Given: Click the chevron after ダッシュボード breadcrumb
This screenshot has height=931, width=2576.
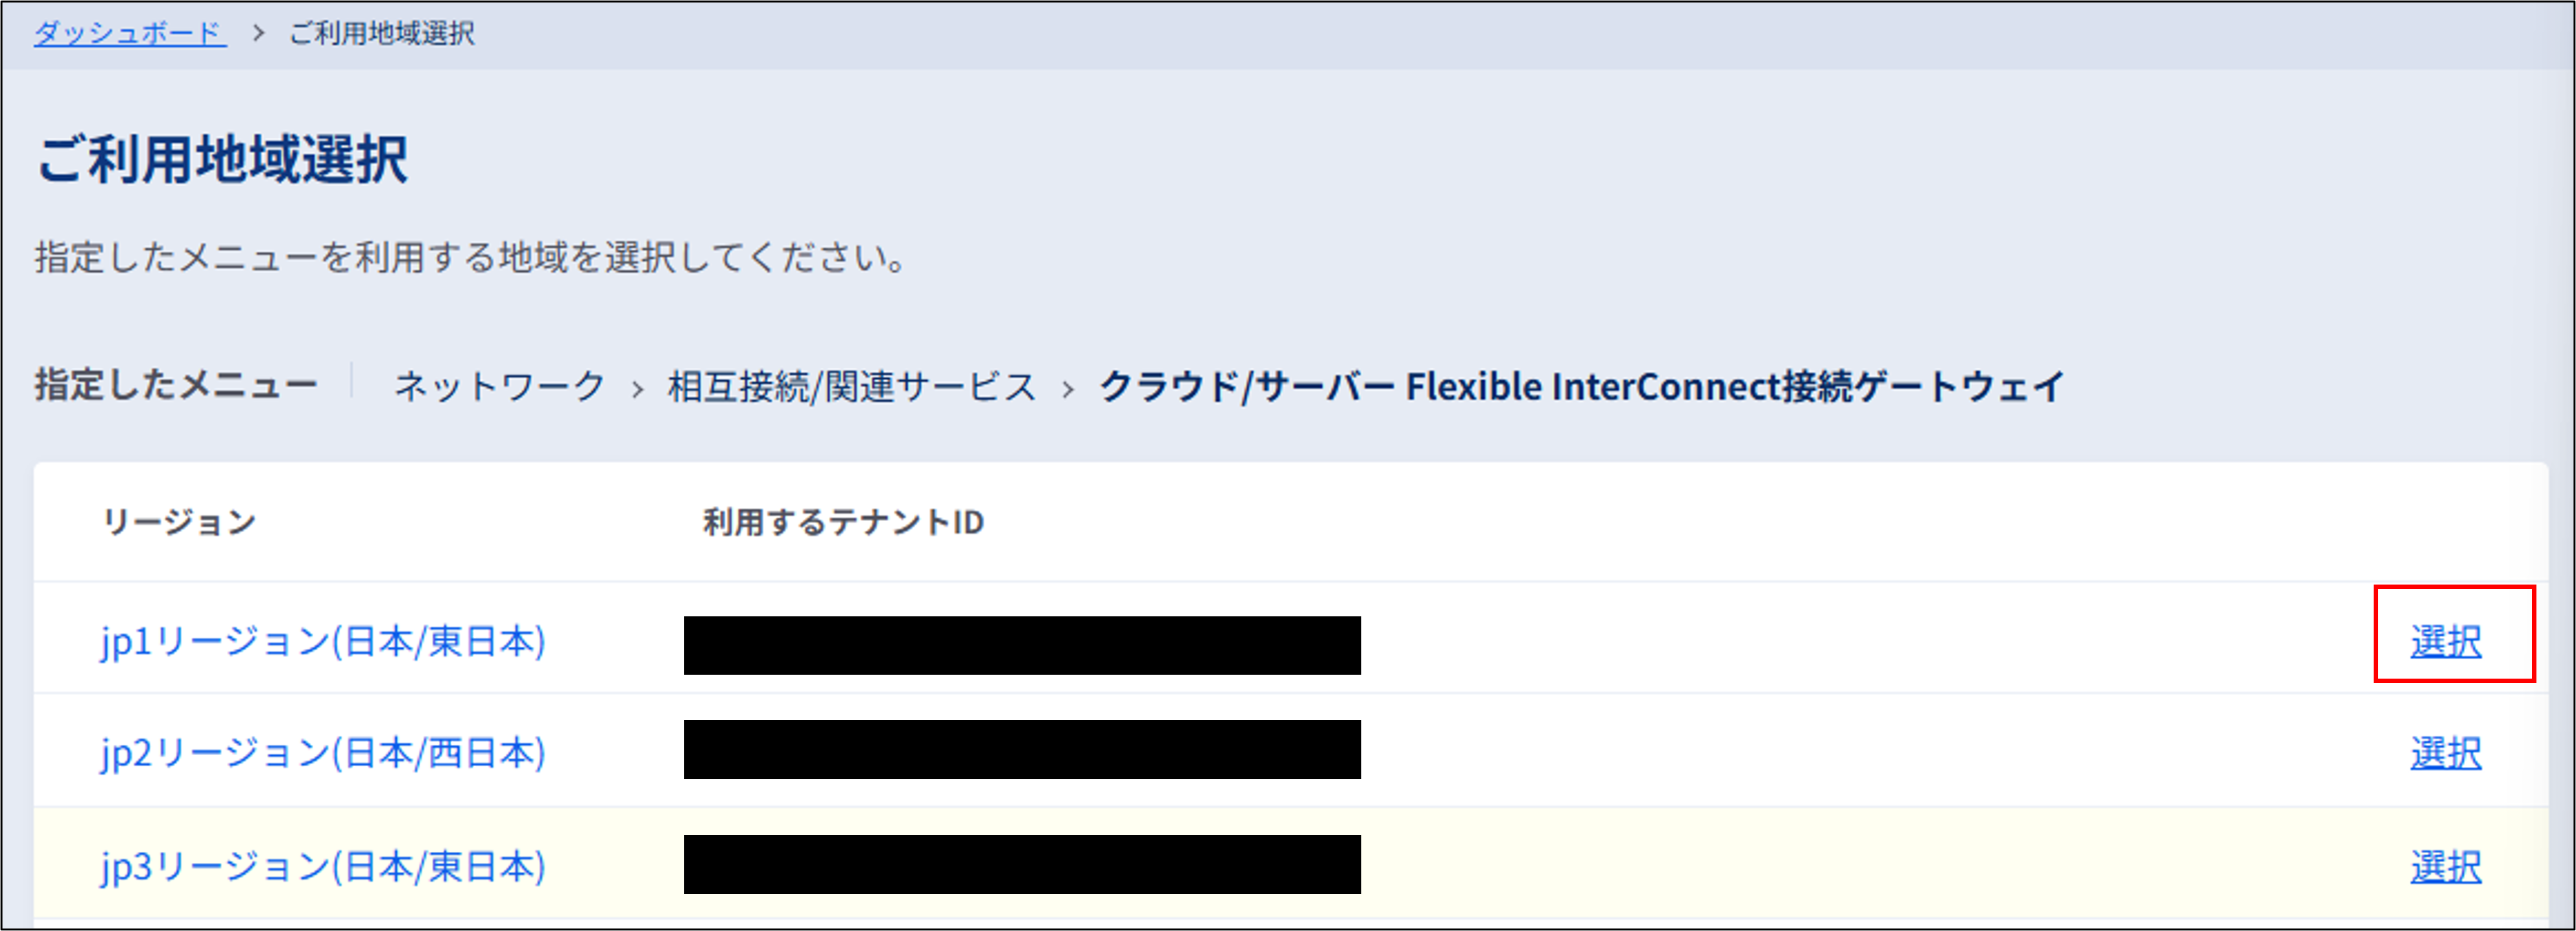Looking at the screenshot, I should [259, 33].
